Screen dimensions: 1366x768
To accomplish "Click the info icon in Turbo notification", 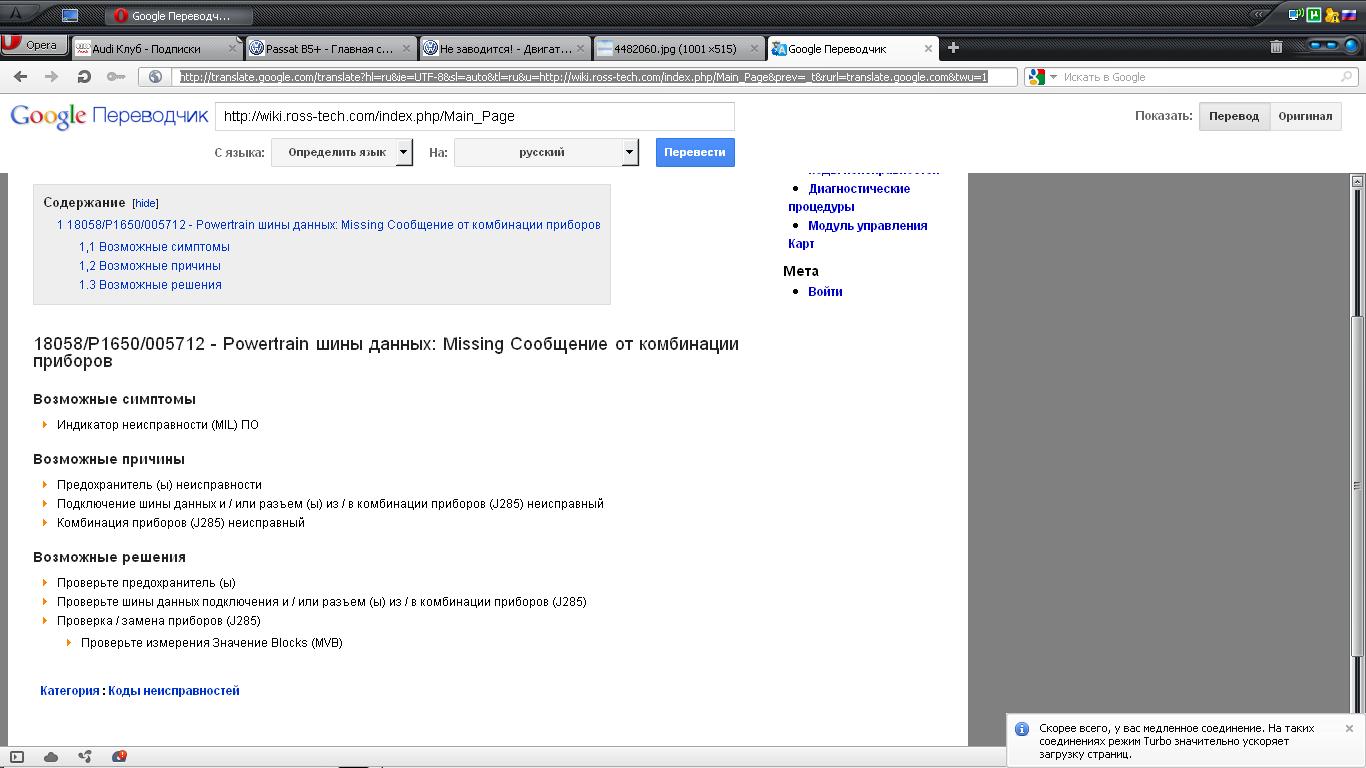I will pos(1022,729).
